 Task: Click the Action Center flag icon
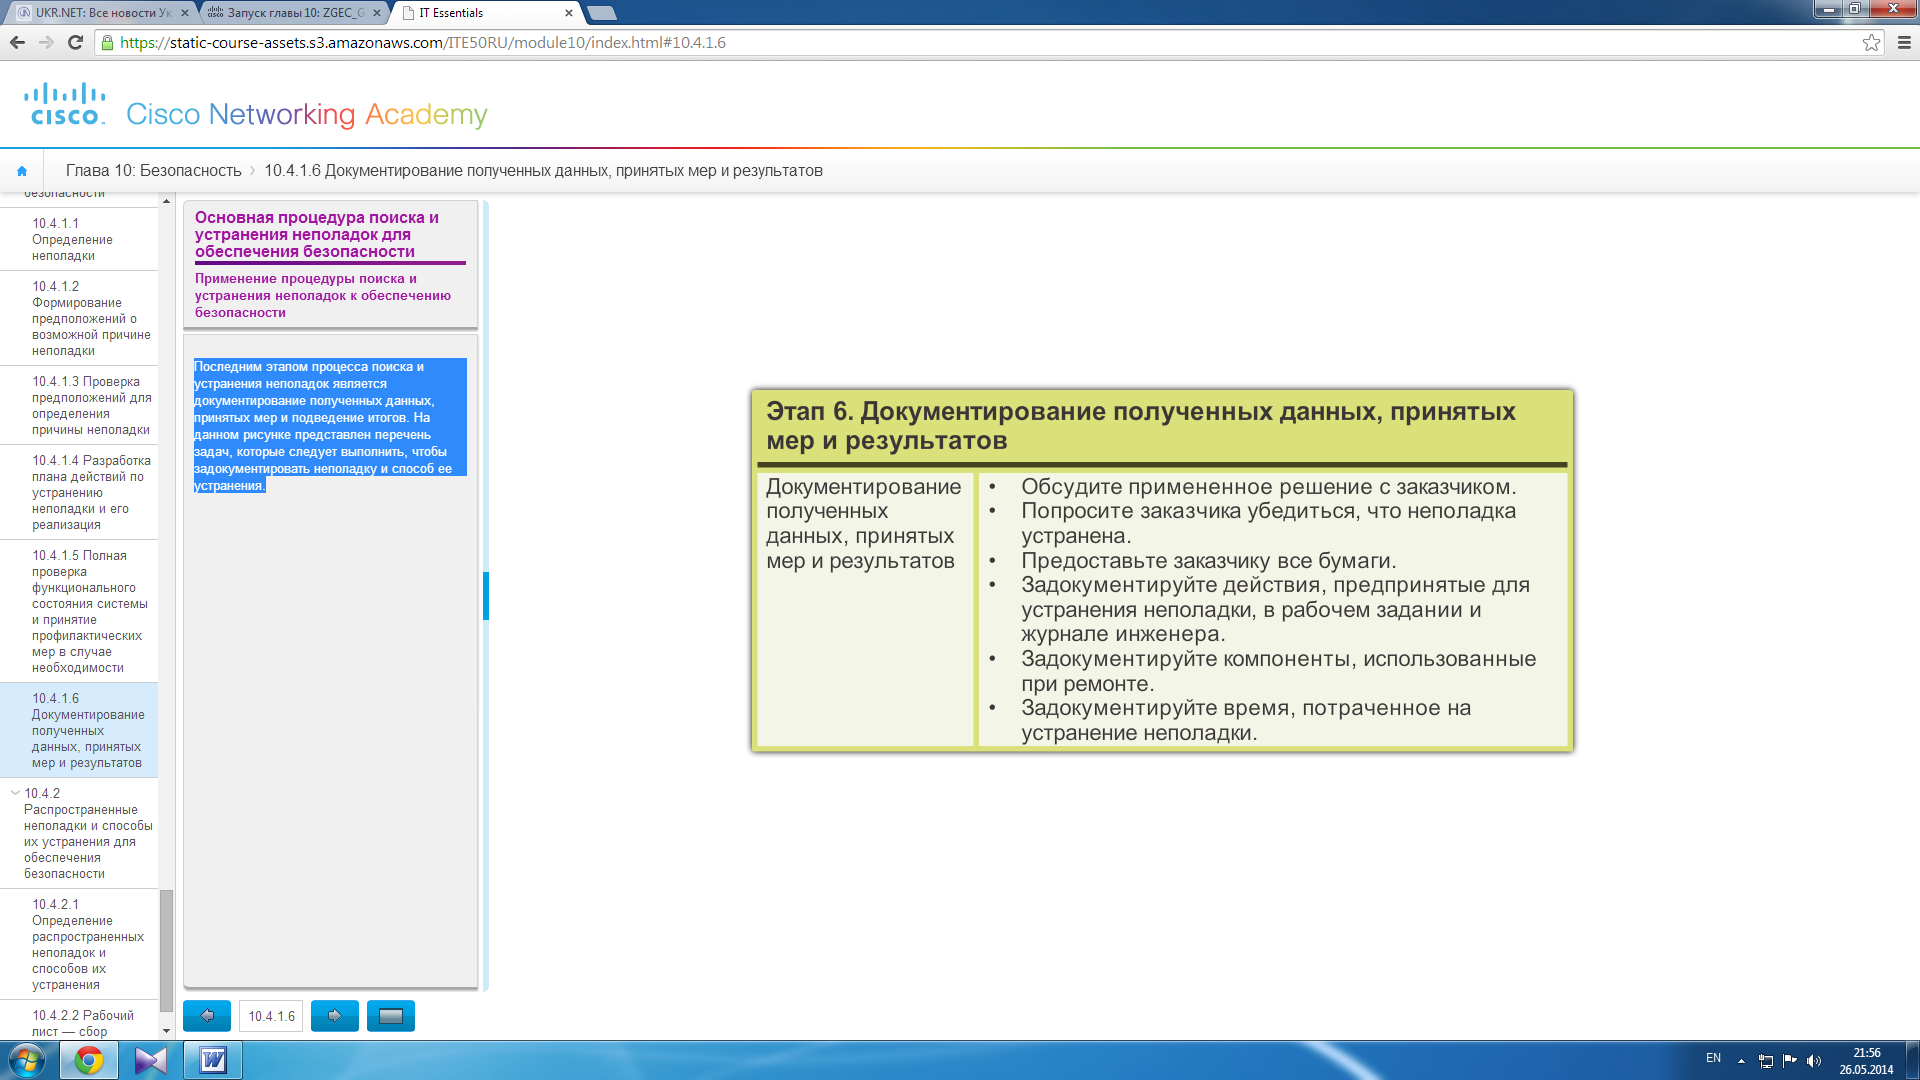pyautogui.click(x=1790, y=1060)
